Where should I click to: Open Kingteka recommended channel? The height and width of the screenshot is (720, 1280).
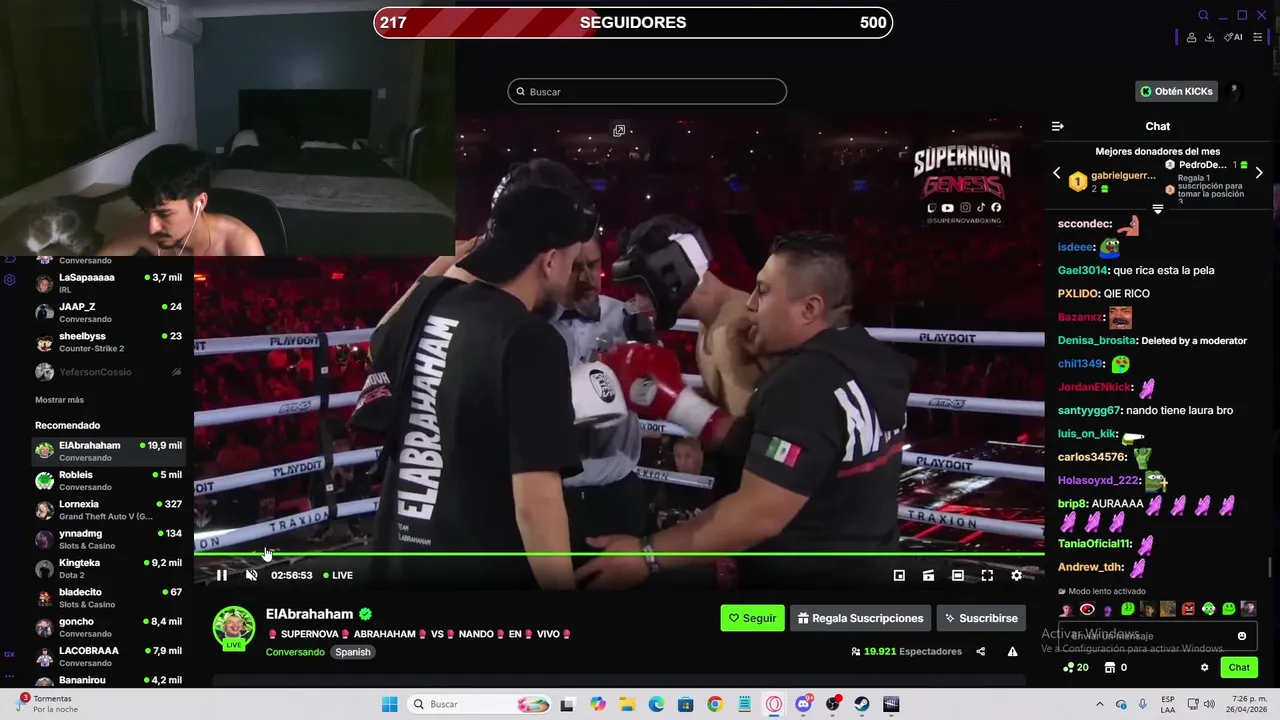[x=108, y=569]
